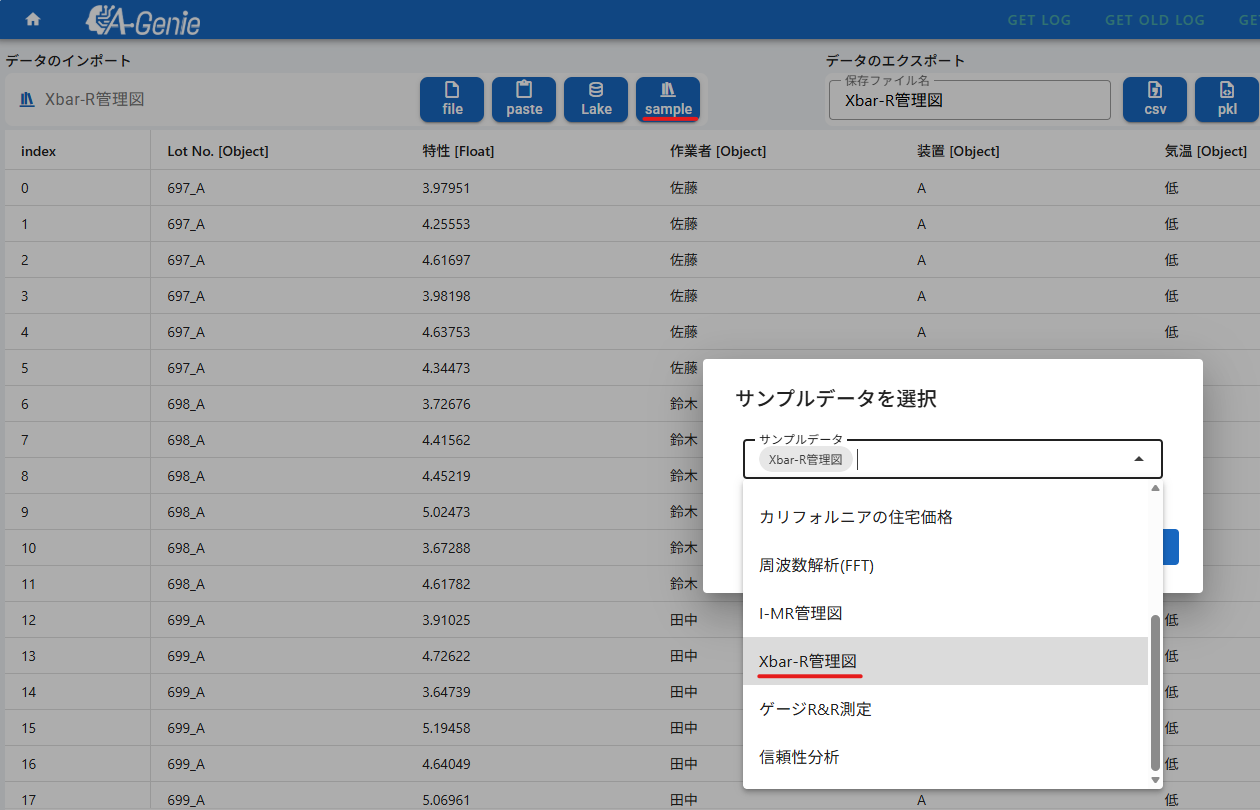Click GET OLD LOG in header
Screen dimensions: 1260x810
pos(1155,20)
